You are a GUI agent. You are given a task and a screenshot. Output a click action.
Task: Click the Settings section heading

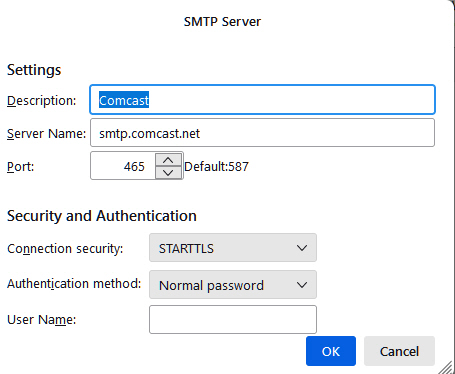(34, 70)
